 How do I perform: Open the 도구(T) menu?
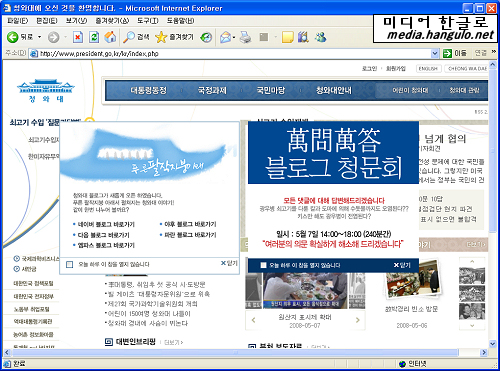click(x=148, y=21)
